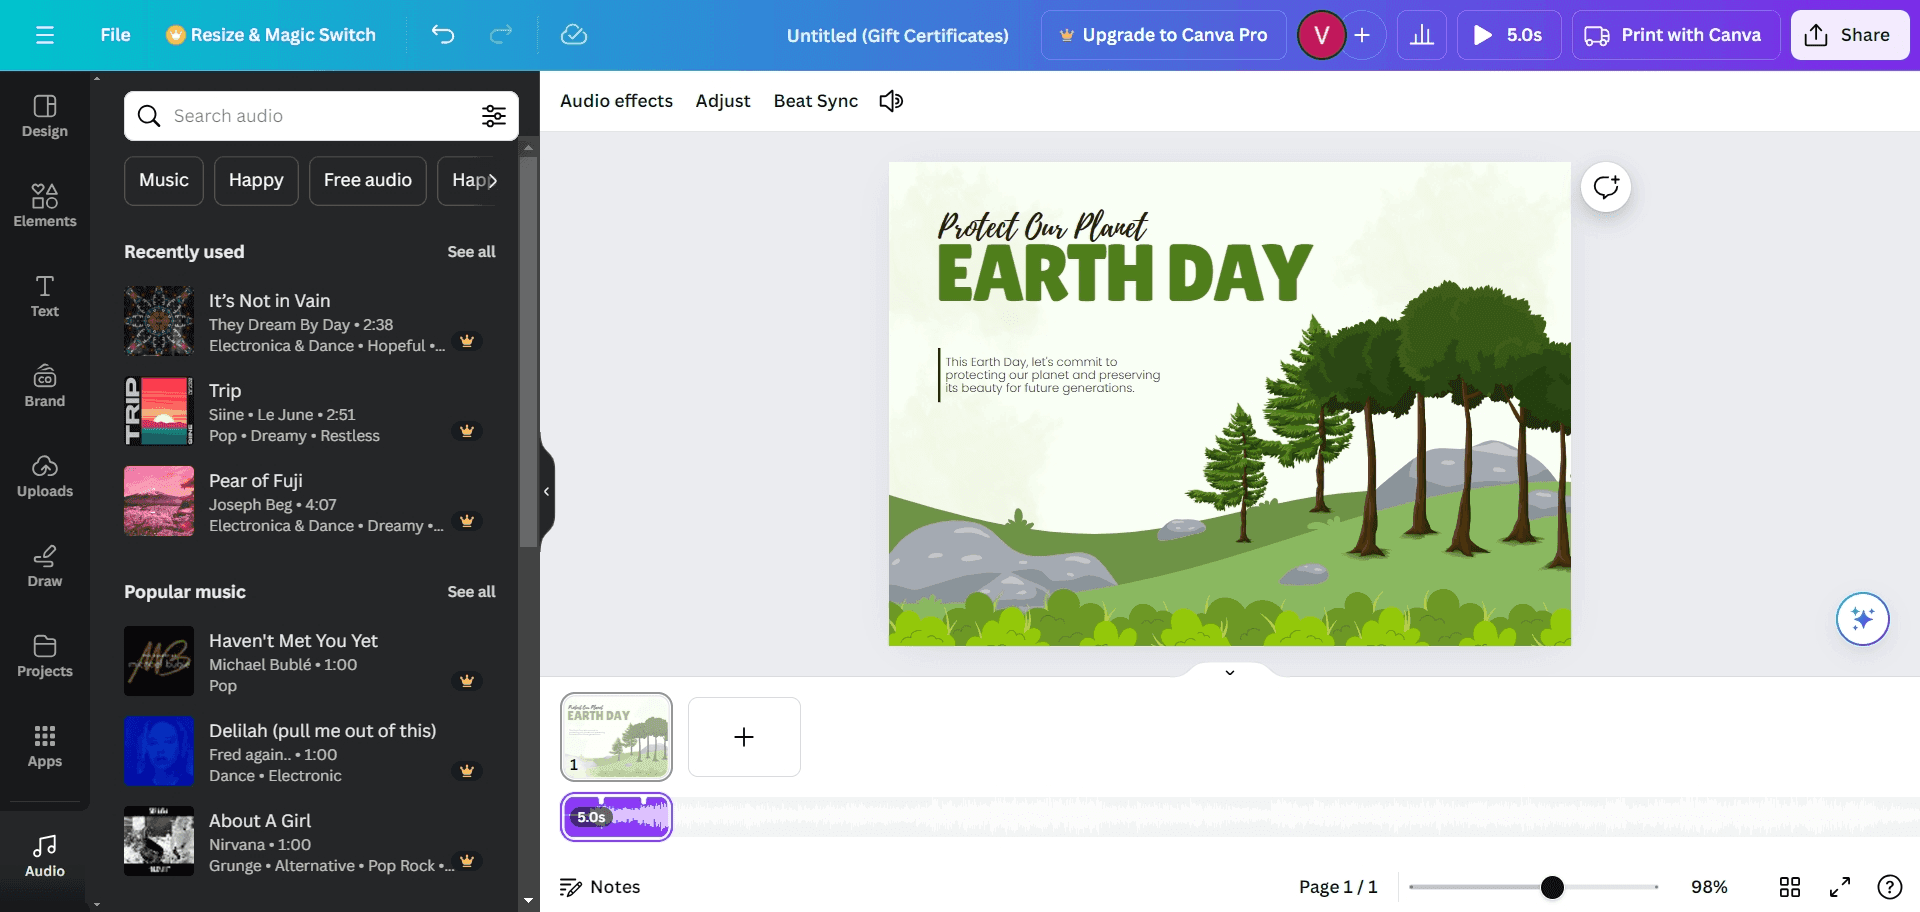This screenshot has width=1920, height=912.
Task: Open the Elements panel in sidebar
Action: [x=44, y=205]
